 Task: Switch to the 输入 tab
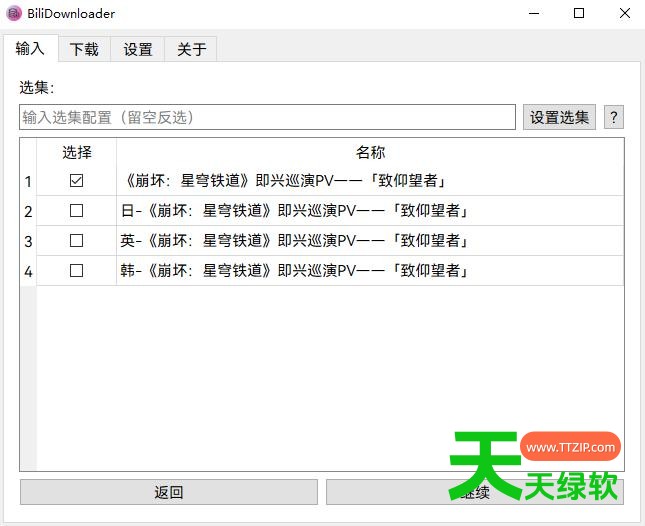pyautogui.click(x=30, y=49)
